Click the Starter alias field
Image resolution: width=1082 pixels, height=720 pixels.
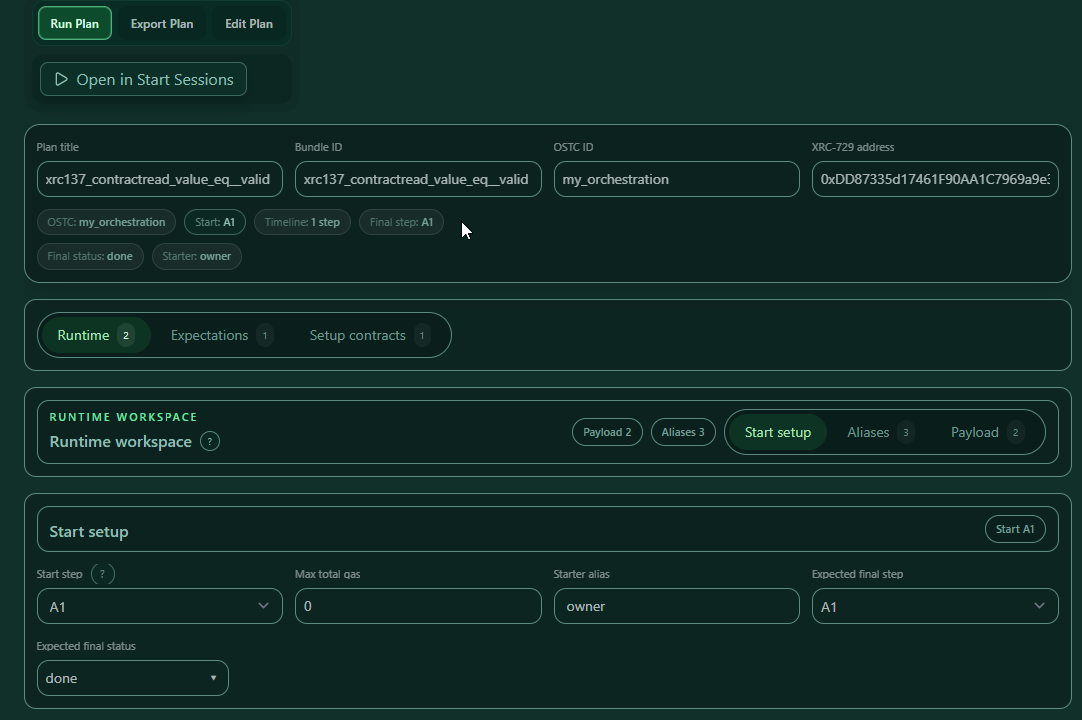(676, 606)
